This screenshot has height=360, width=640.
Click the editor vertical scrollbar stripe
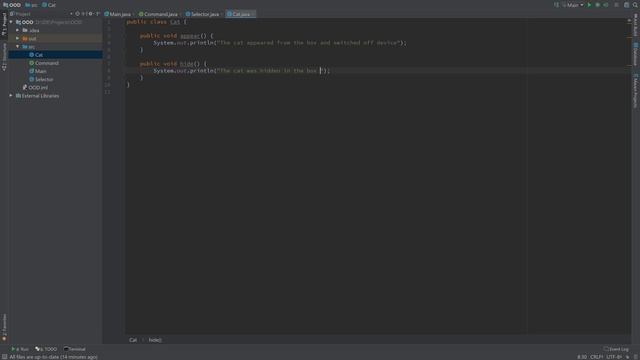point(629,176)
